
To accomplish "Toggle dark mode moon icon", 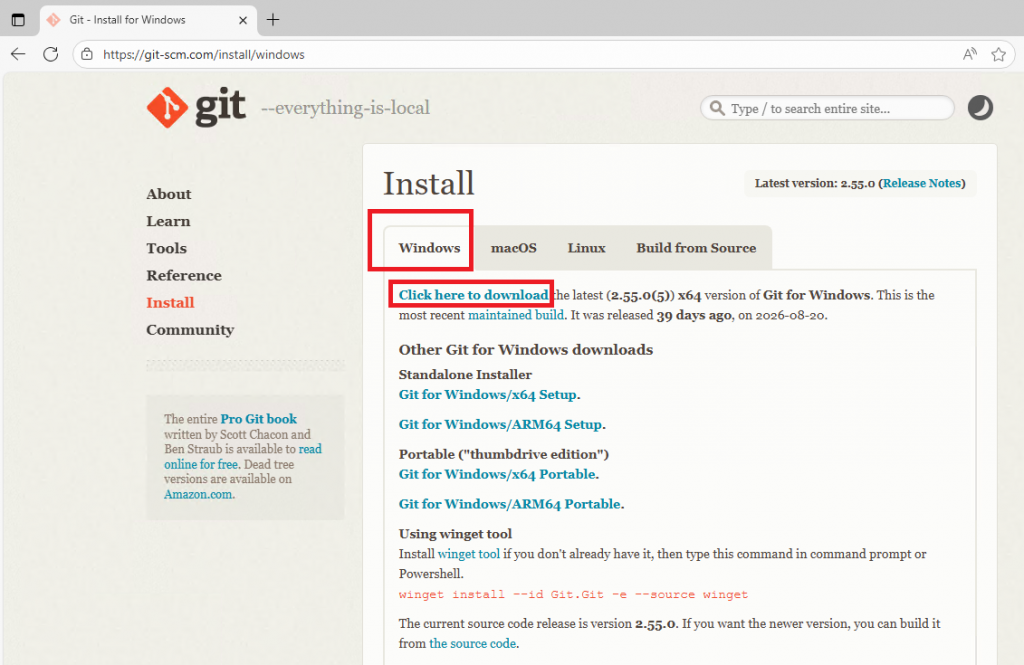I will (980, 108).
